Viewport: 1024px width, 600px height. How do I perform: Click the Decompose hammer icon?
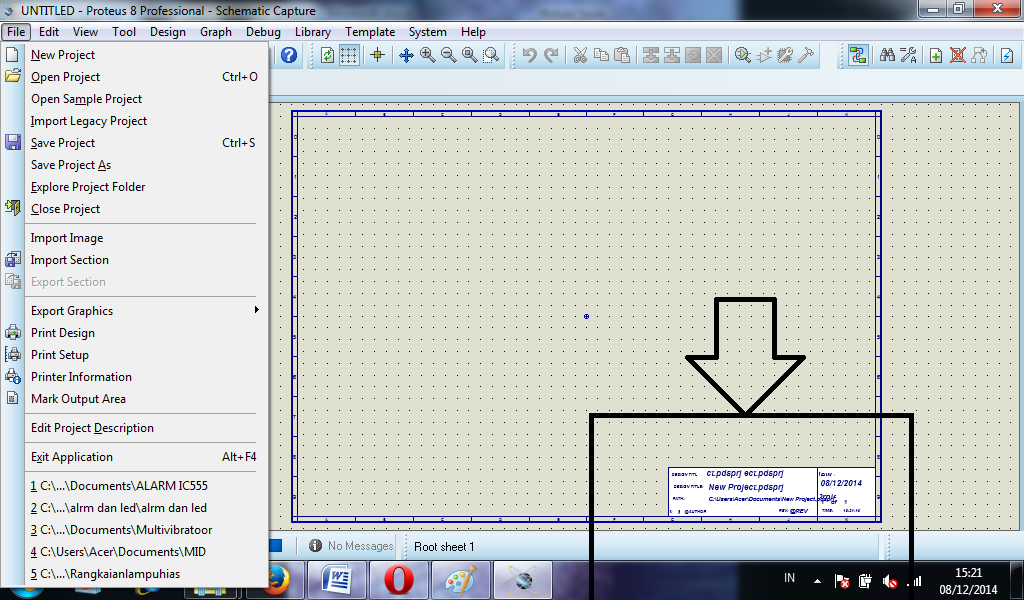point(807,55)
